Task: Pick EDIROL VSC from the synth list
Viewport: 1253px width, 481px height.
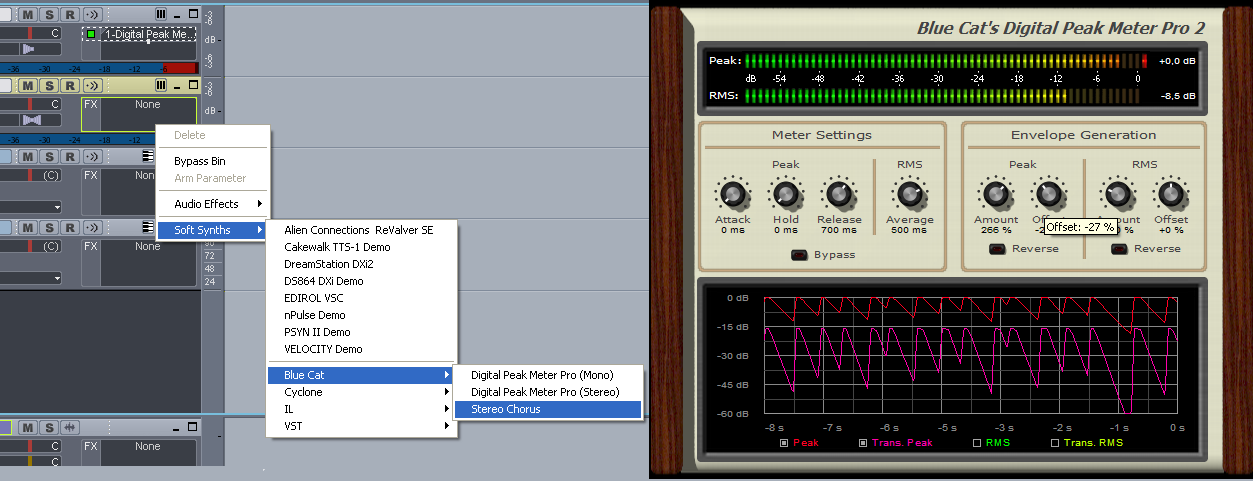Action: 360,298
